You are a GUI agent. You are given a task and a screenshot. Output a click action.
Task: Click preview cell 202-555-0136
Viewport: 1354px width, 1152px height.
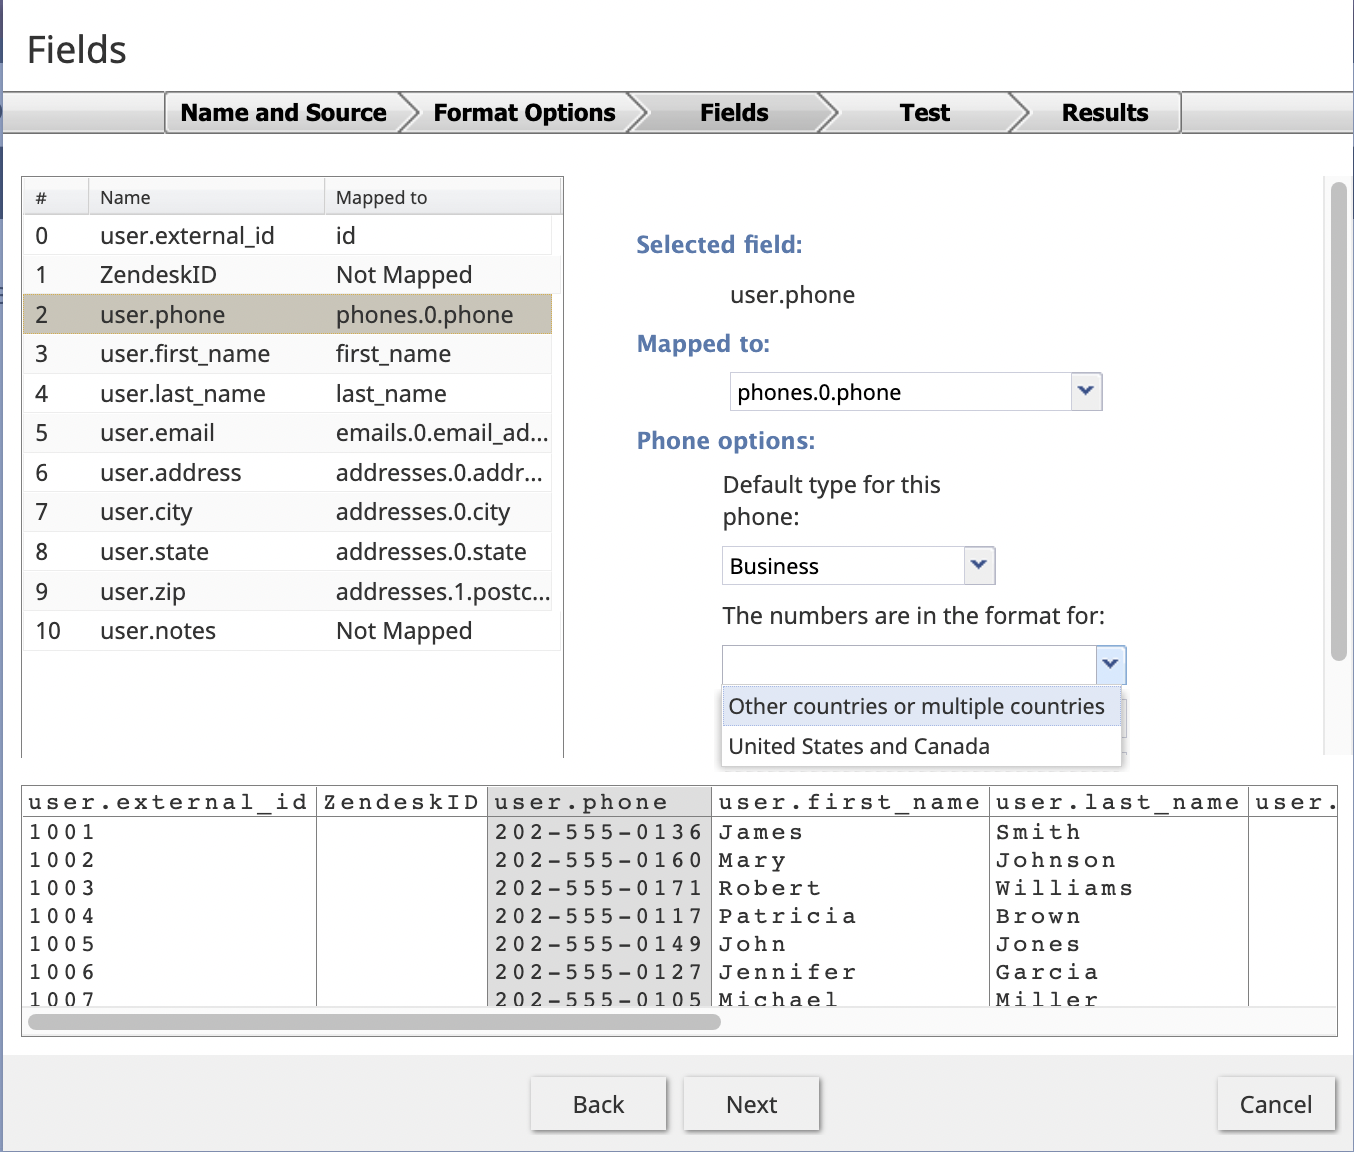pos(599,832)
